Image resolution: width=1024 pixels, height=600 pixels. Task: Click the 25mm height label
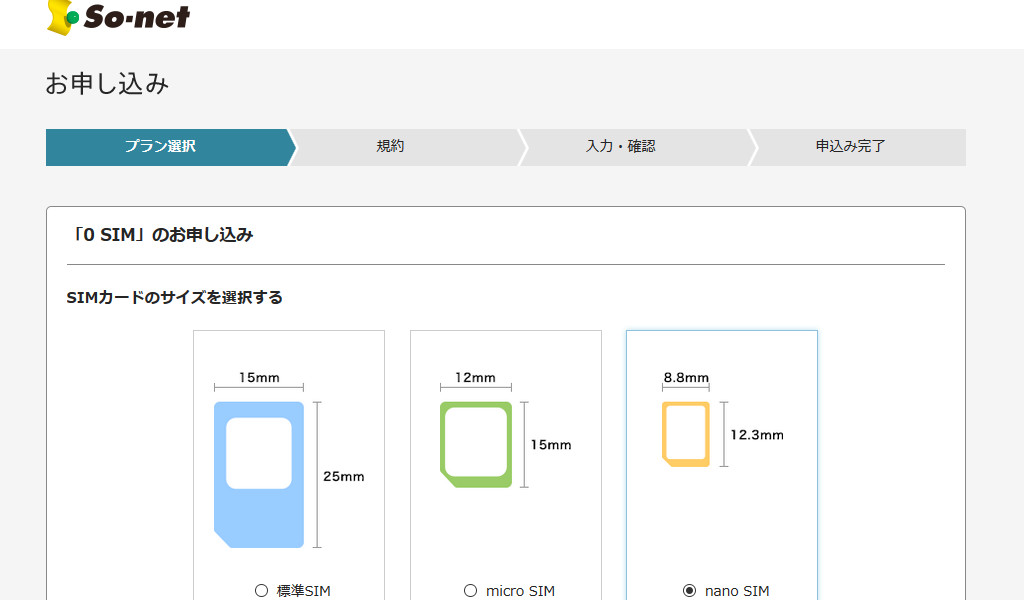pos(344,477)
